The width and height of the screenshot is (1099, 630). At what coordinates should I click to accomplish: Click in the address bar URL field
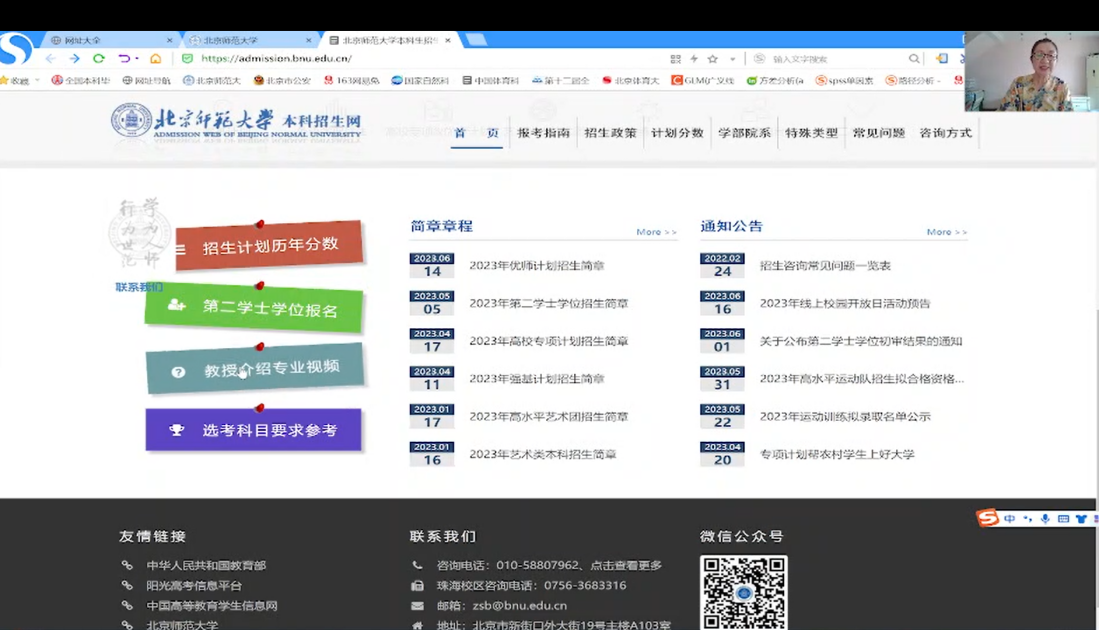pyautogui.click(x=421, y=58)
